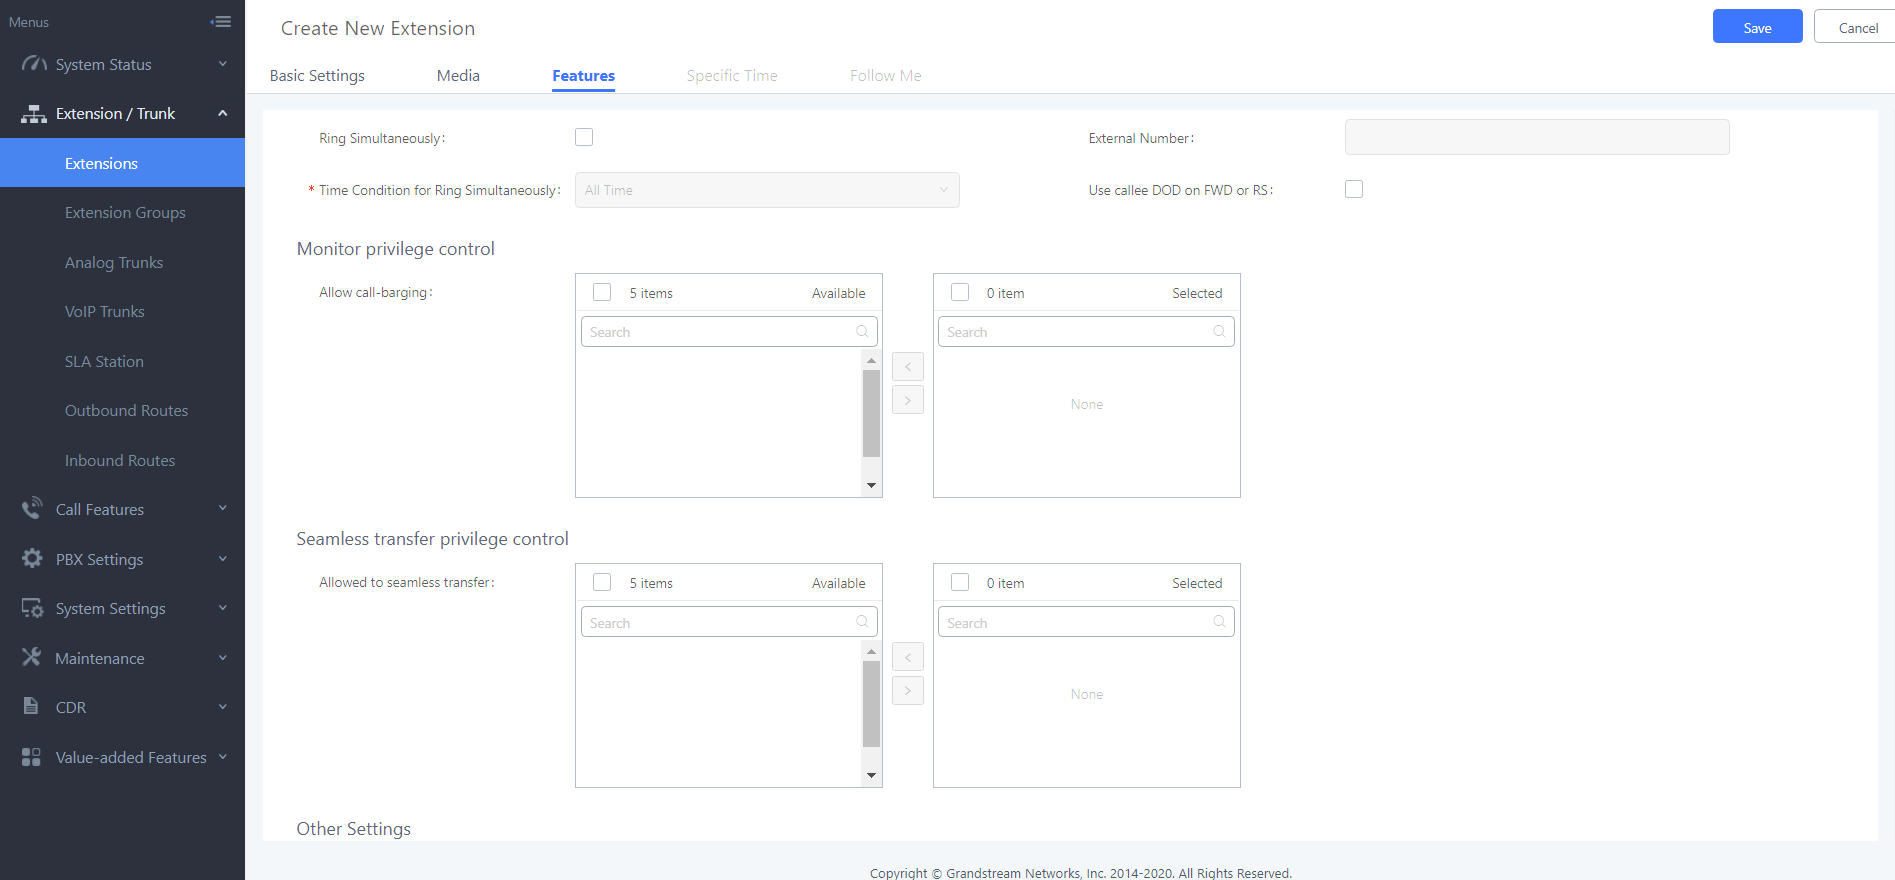Click the call-barging available list scrollbar
The image size is (1895, 880).
[x=871, y=413]
